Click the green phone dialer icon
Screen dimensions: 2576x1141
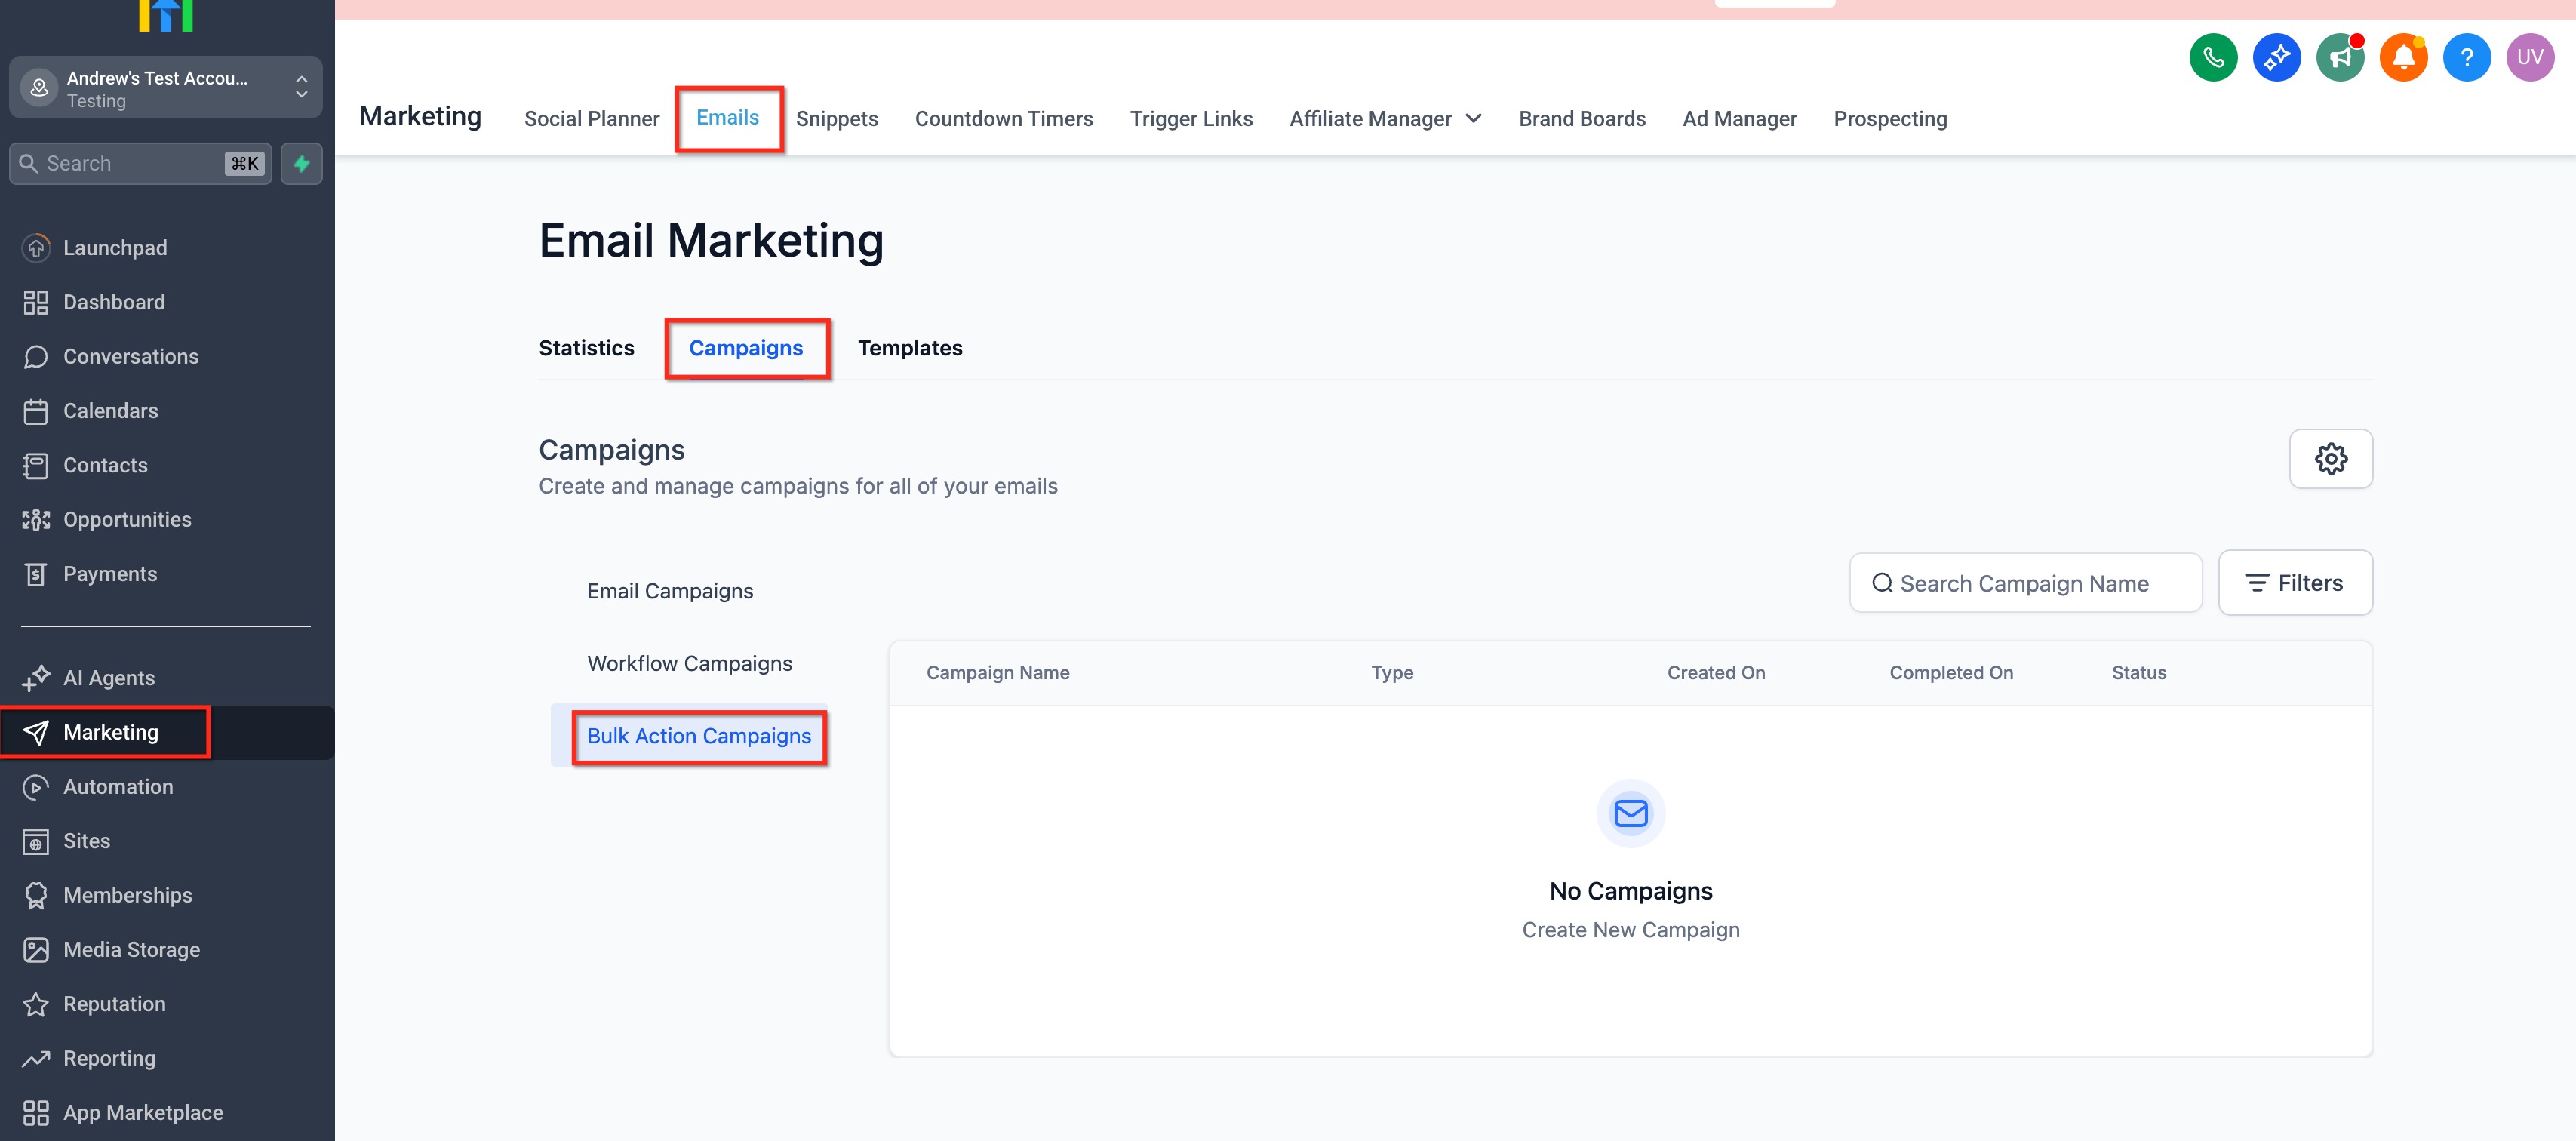pyautogui.click(x=2213, y=57)
